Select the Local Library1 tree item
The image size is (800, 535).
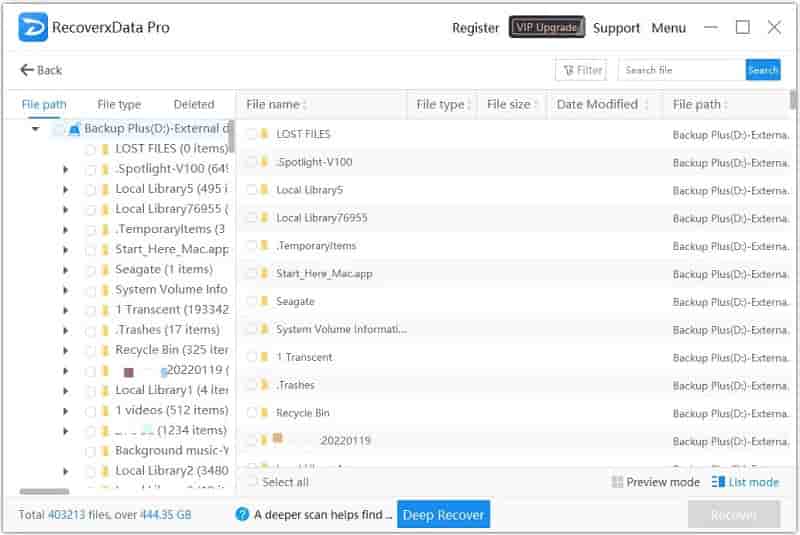pyautogui.click(x=171, y=391)
